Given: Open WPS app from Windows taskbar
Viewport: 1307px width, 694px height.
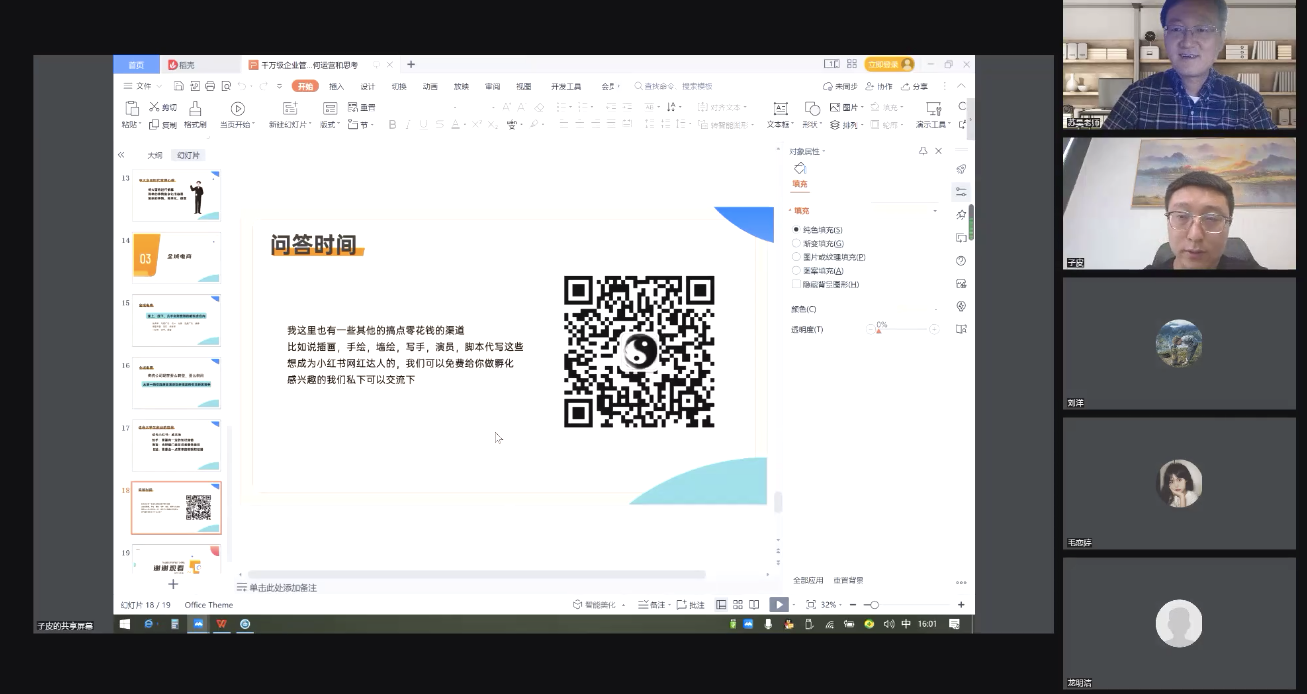Looking at the screenshot, I should [x=221, y=624].
